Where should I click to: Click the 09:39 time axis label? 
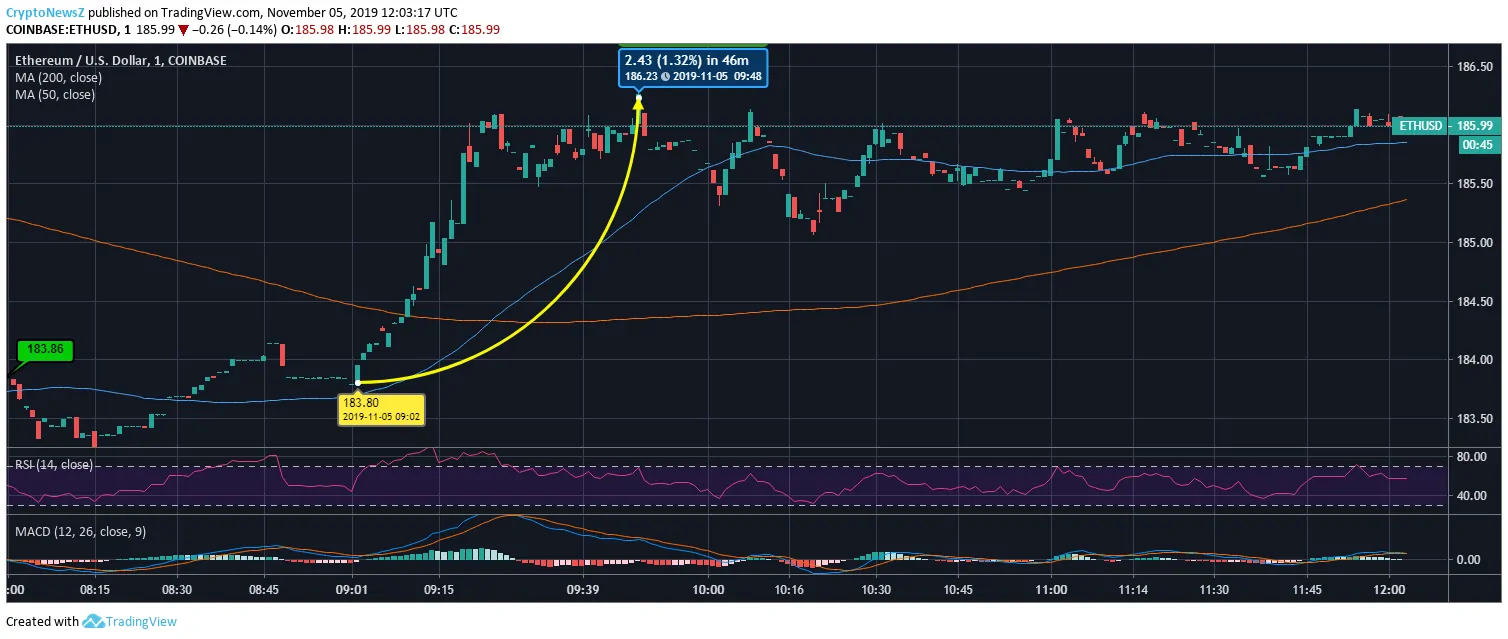click(581, 591)
